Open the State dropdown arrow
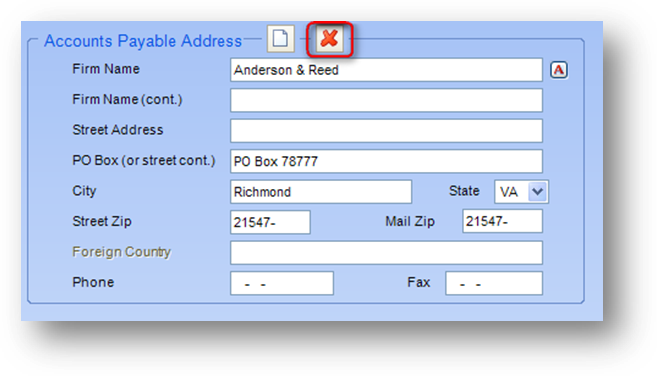The height and width of the screenshot is (376, 657). (x=537, y=192)
